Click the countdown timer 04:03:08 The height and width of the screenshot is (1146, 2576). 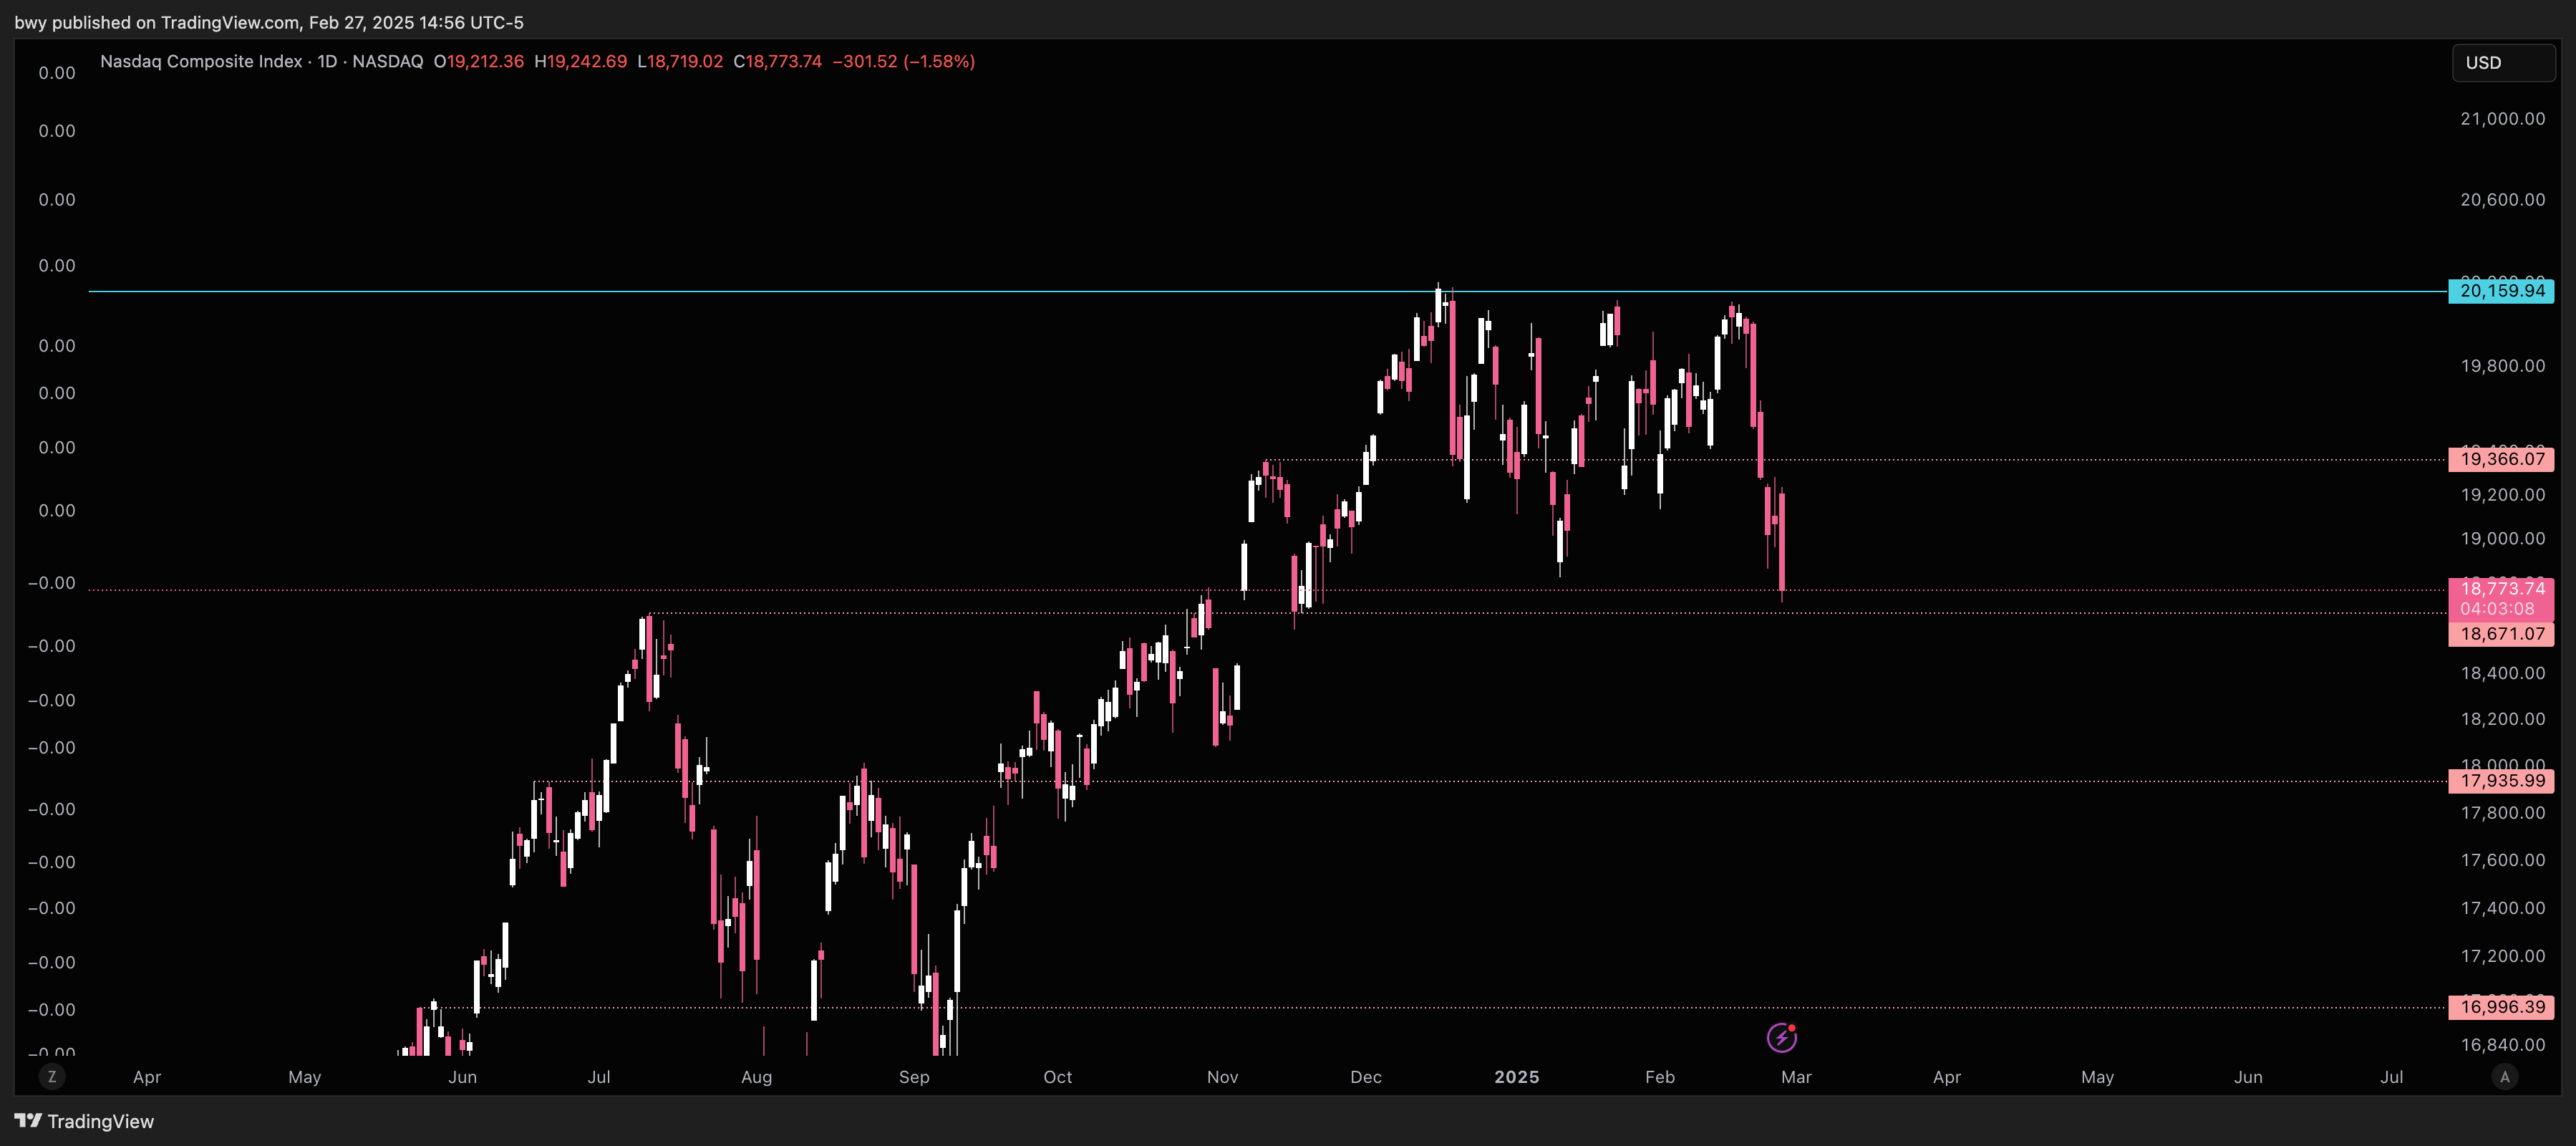click(x=2497, y=609)
